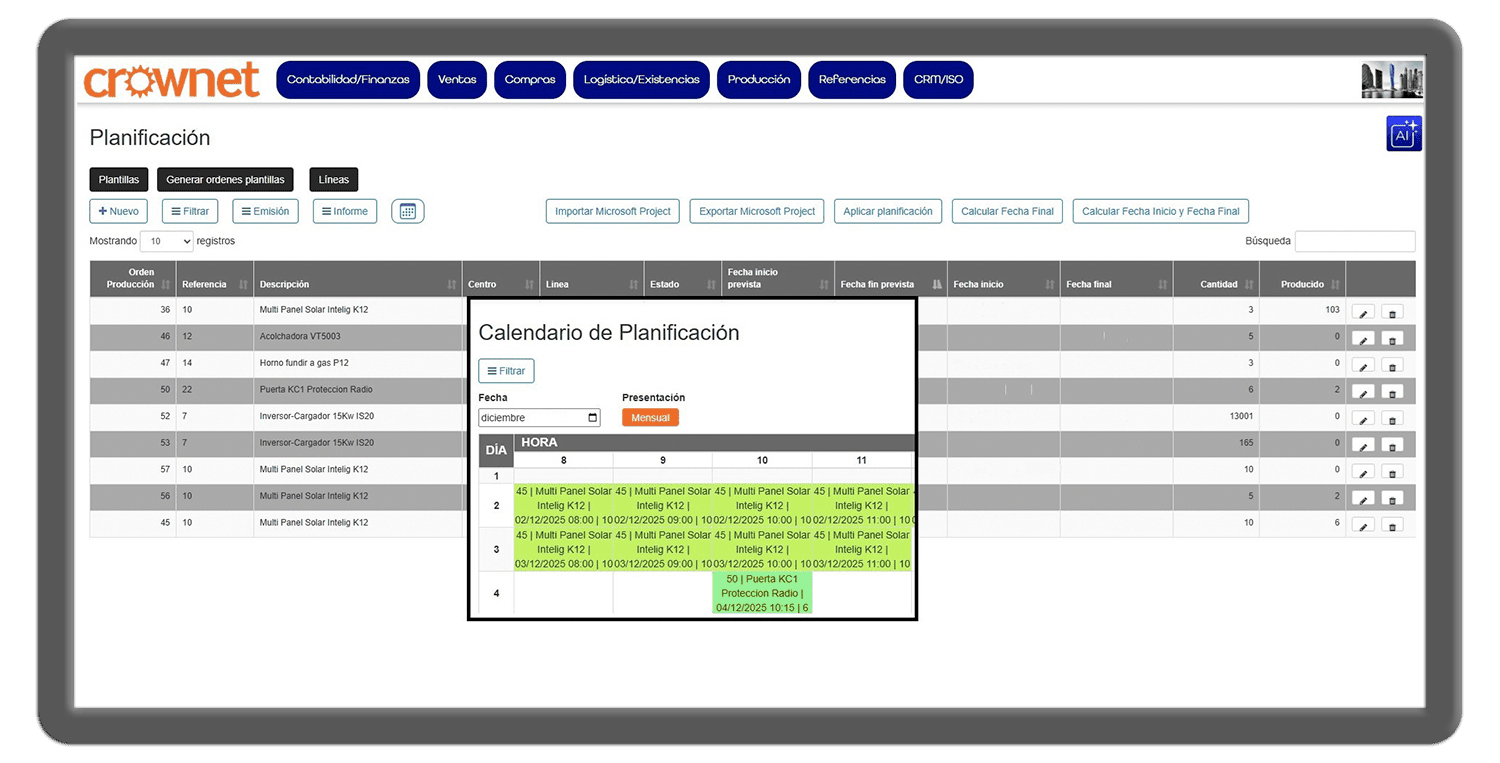
Task: Open date picker icon in Fecha field
Action: (x=592, y=418)
